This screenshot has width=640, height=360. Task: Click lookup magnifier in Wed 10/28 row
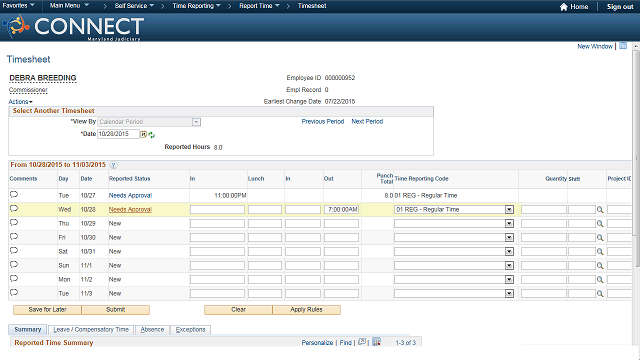pos(600,210)
